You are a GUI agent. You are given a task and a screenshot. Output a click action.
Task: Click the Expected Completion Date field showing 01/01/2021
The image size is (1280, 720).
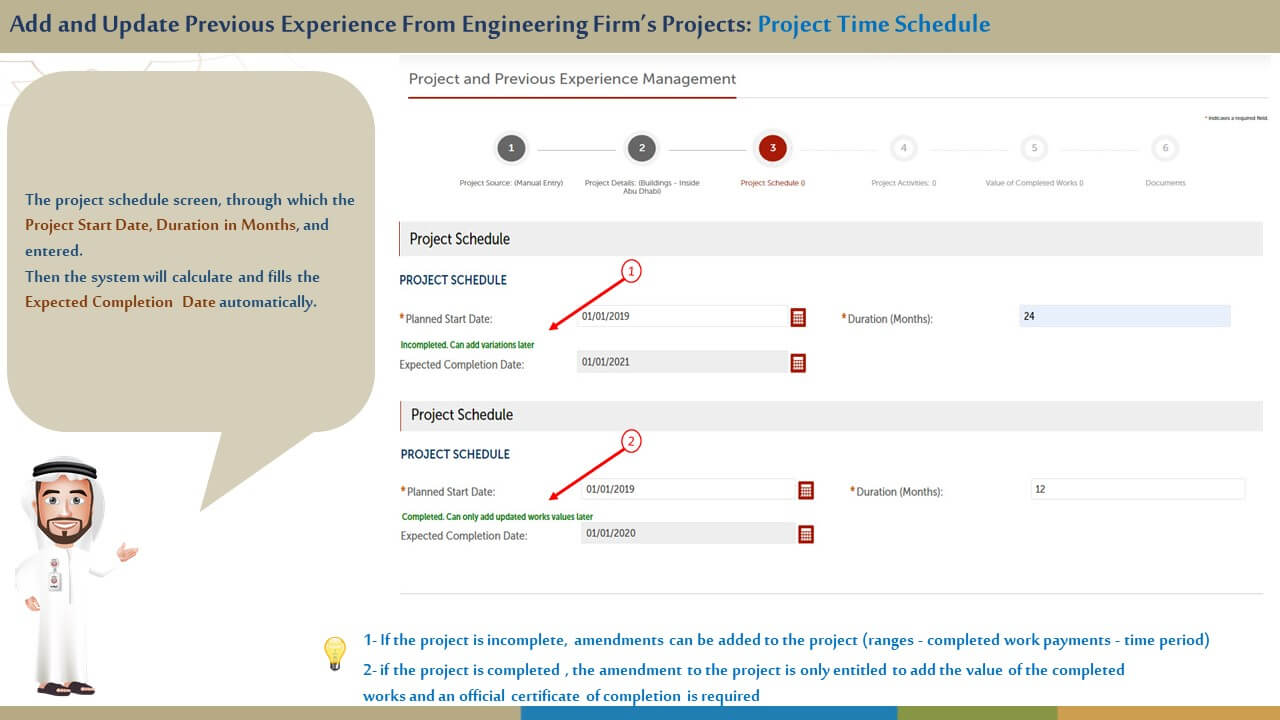(x=682, y=362)
